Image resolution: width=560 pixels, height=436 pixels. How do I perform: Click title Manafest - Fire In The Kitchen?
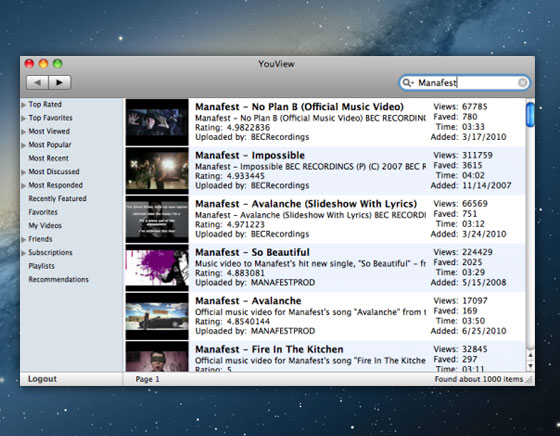point(269,349)
